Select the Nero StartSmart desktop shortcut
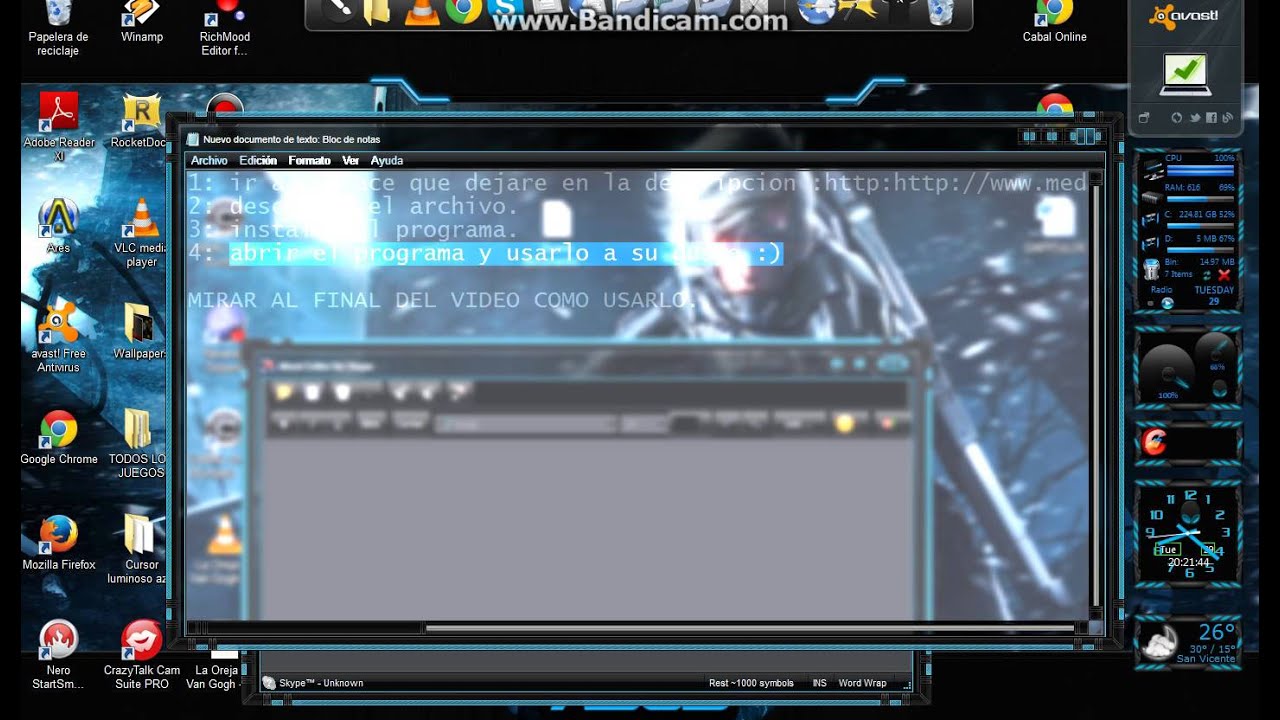This screenshot has height=720, width=1280. [58, 655]
